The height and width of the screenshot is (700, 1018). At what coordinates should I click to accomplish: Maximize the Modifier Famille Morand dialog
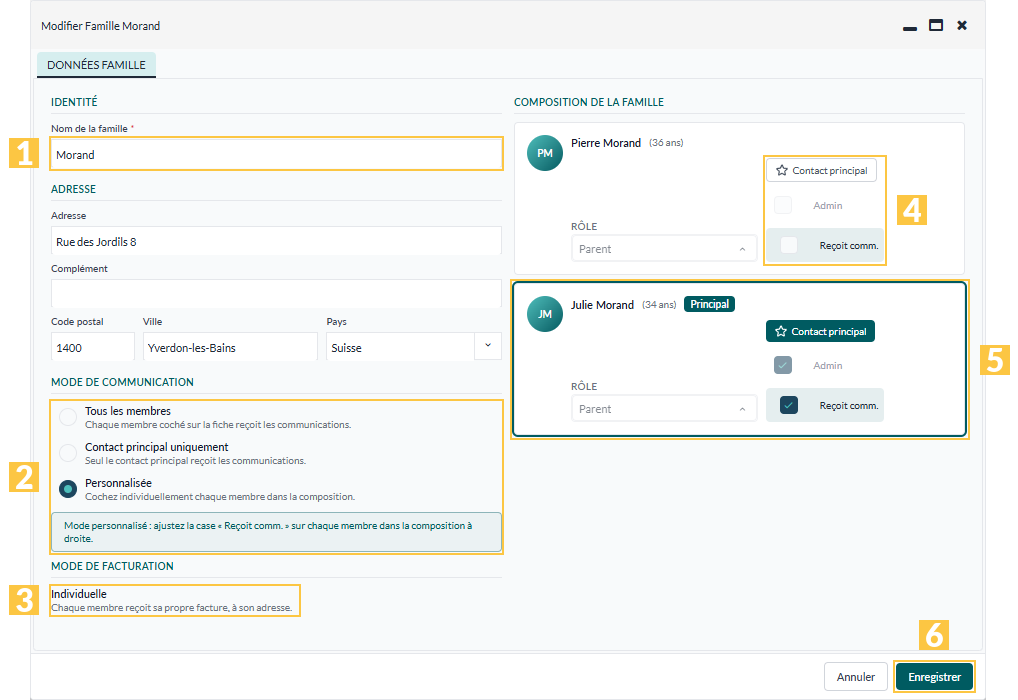[936, 25]
